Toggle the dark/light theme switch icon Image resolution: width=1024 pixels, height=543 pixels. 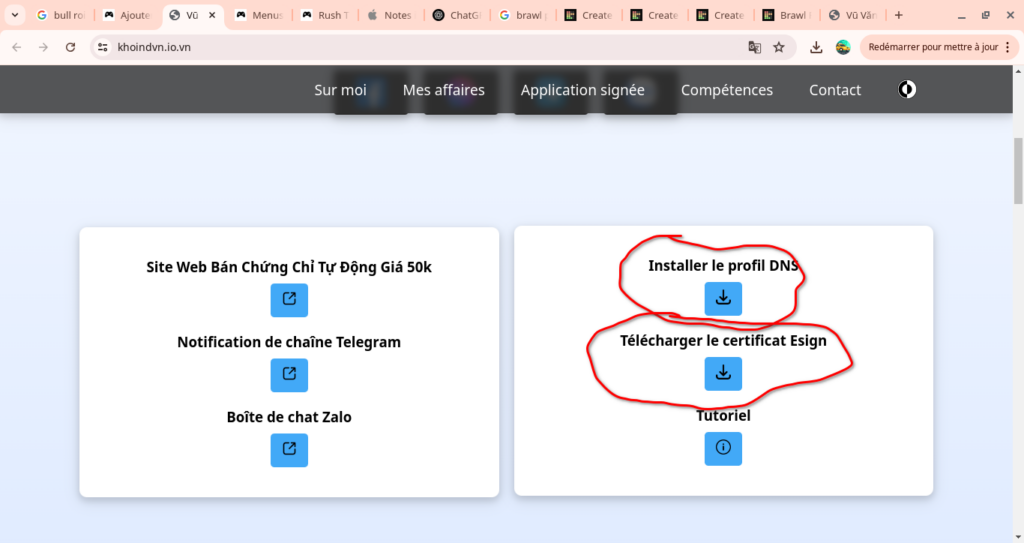click(x=906, y=89)
